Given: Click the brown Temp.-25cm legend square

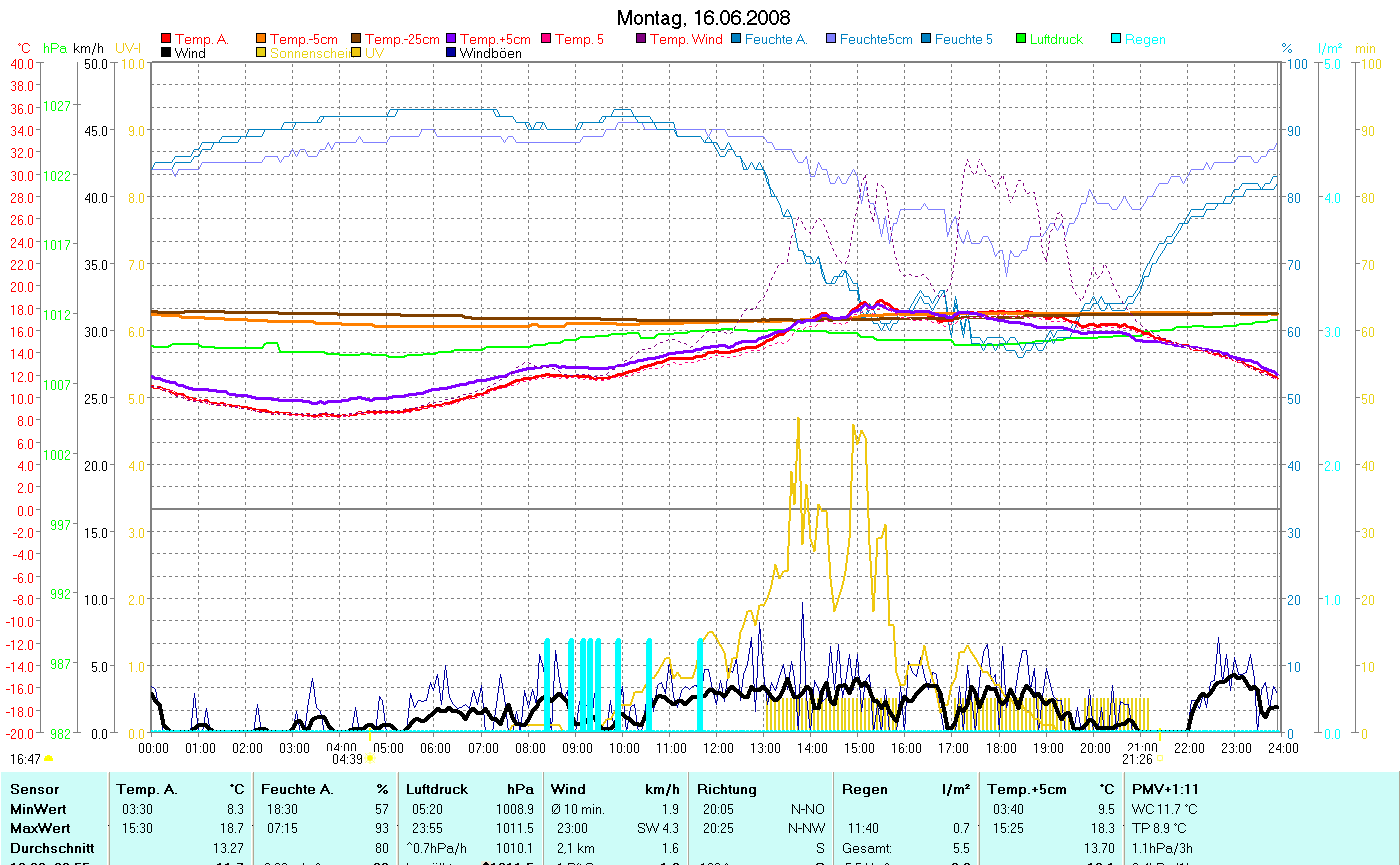Looking at the screenshot, I should point(357,40).
